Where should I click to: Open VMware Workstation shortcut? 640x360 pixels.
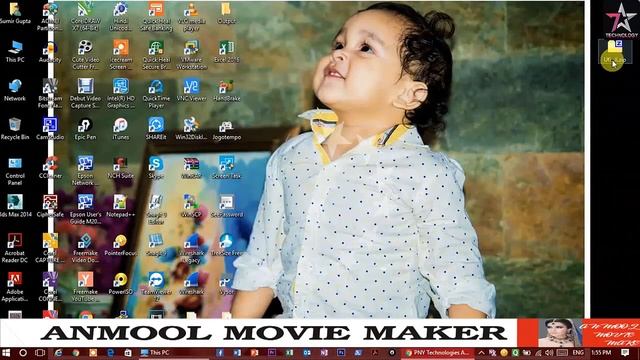[x=191, y=56]
